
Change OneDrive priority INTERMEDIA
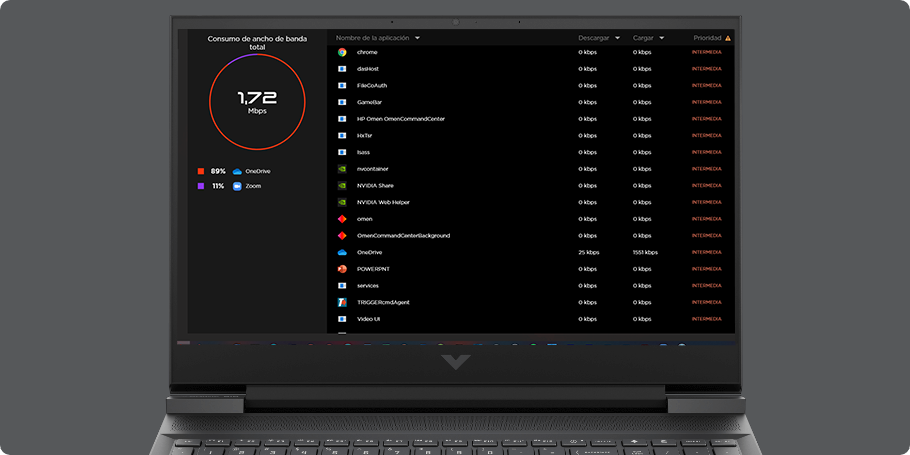click(x=706, y=252)
